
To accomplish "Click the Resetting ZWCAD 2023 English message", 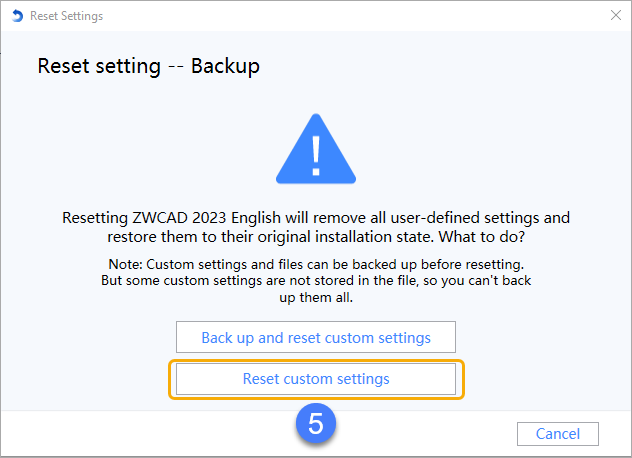I will 316,227.
